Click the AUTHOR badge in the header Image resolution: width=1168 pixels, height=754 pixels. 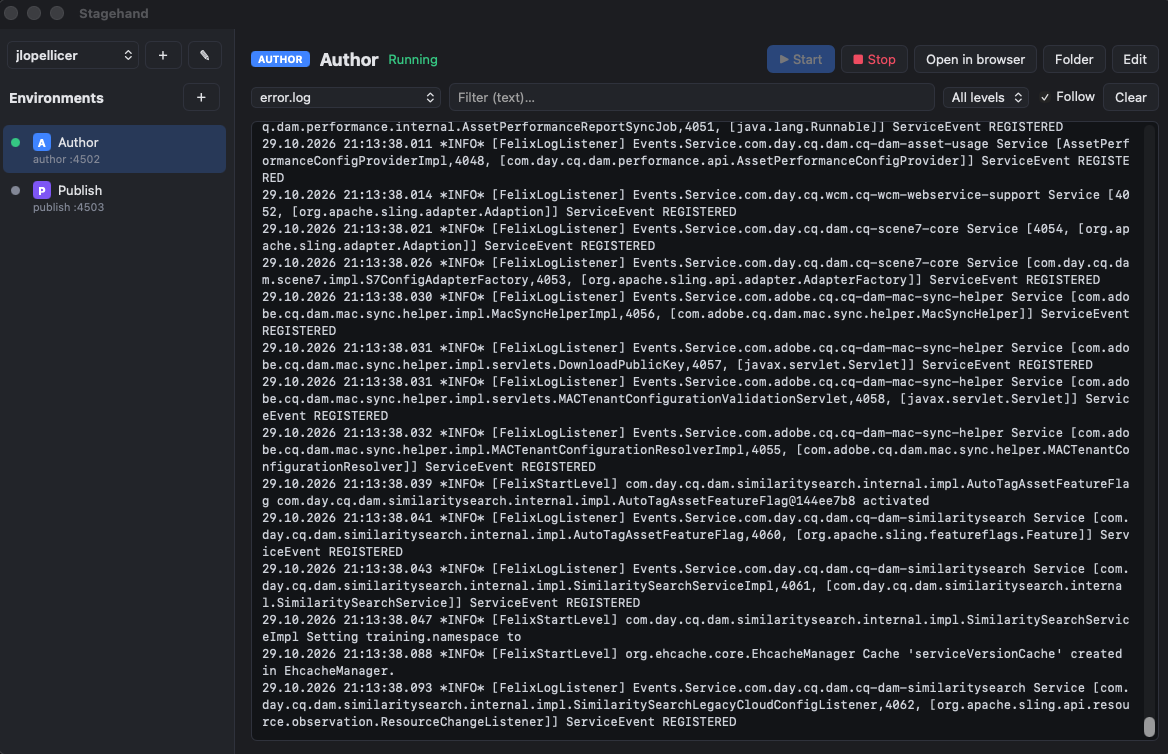[280, 59]
